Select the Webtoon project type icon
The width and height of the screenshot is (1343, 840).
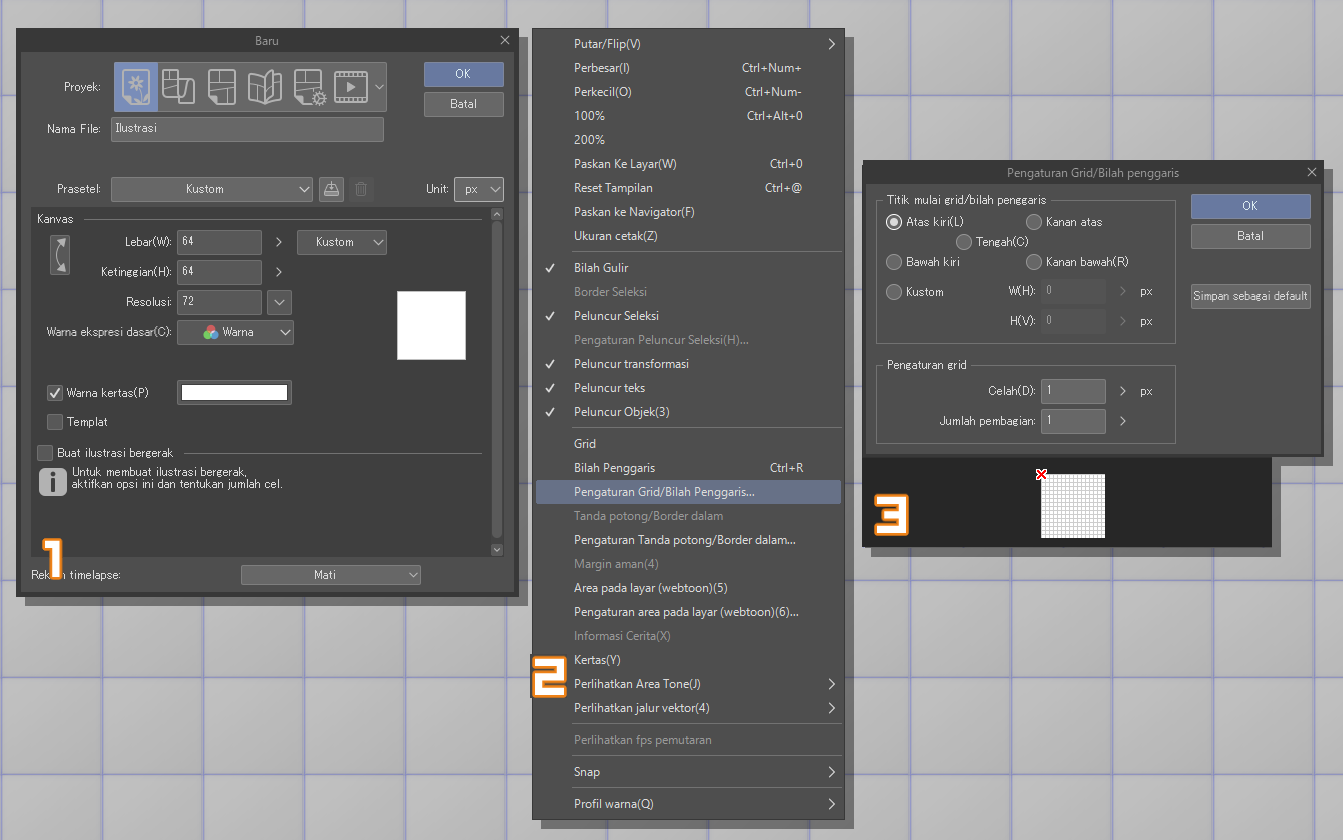(178, 87)
